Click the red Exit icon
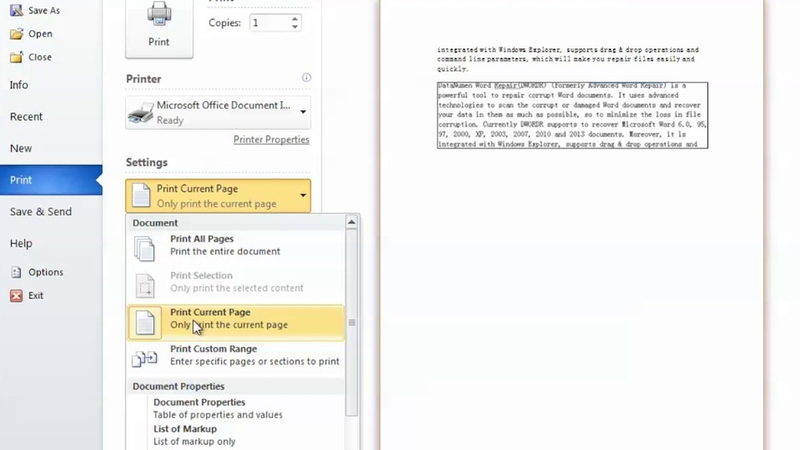The height and width of the screenshot is (450, 800). point(16,295)
